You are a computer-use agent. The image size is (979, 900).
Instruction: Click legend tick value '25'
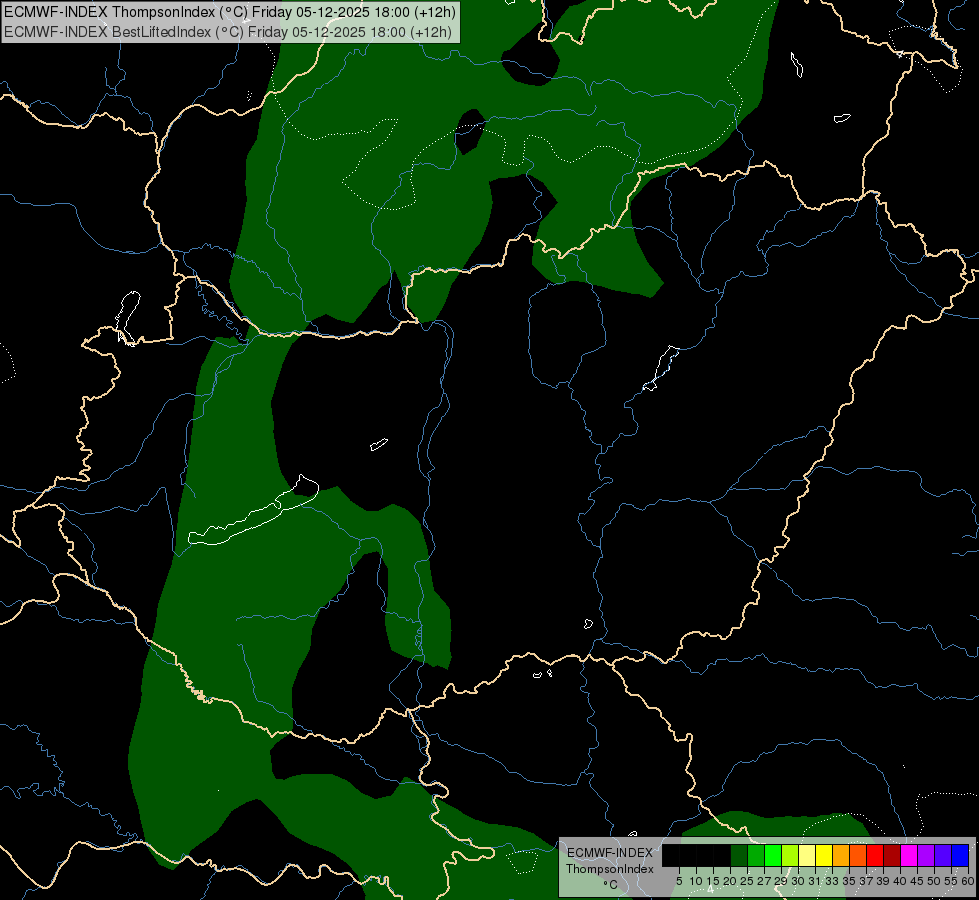[747, 881]
